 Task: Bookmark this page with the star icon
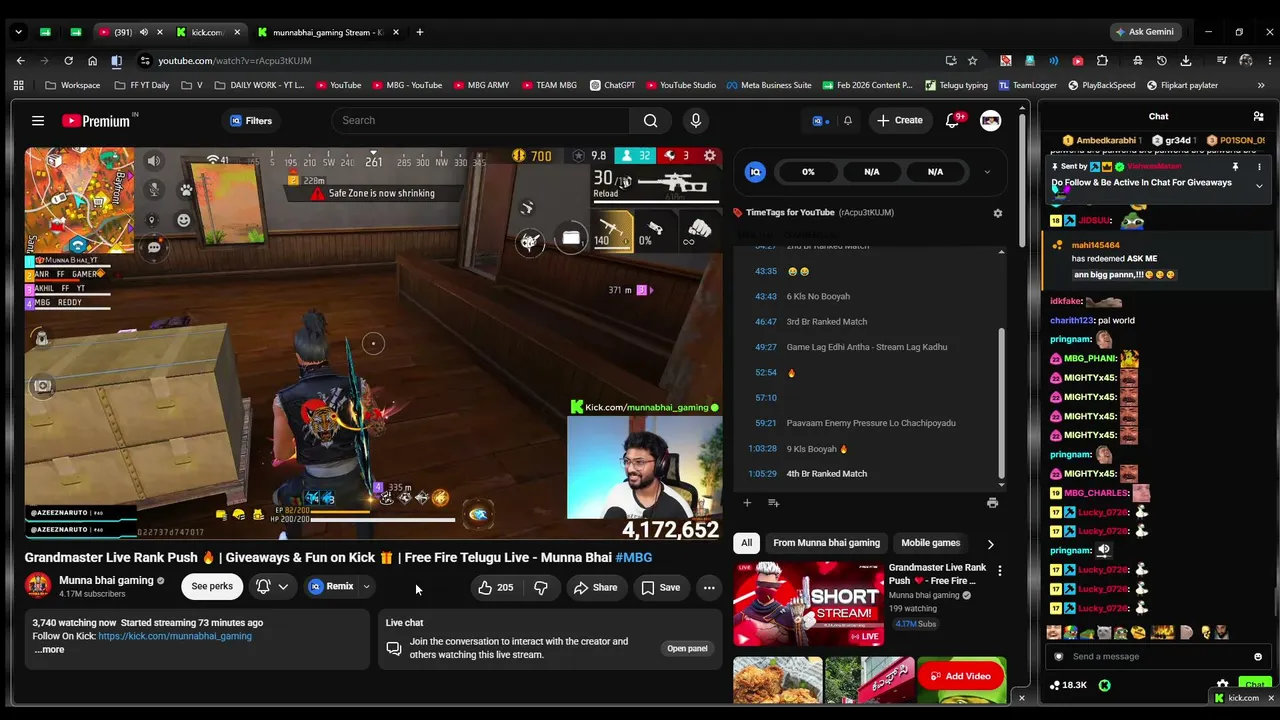(973, 61)
